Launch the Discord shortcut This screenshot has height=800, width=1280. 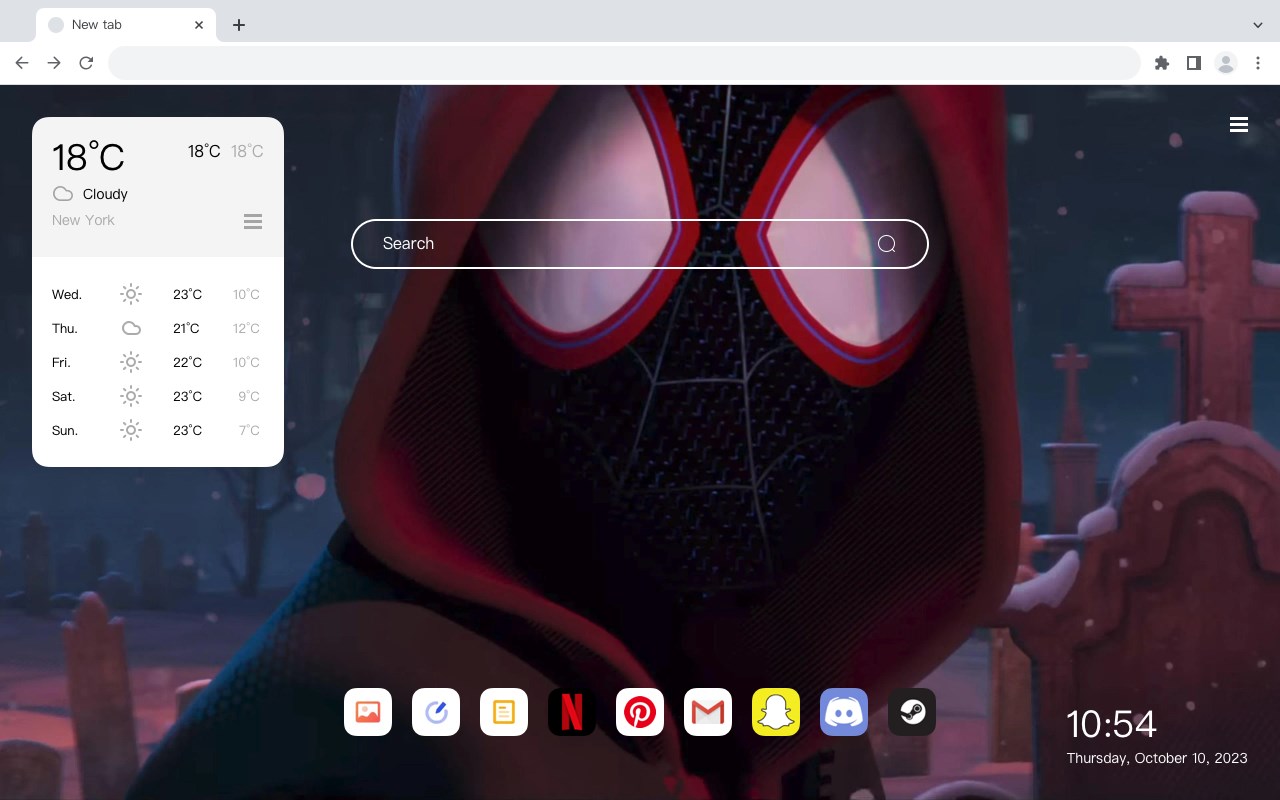point(844,712)
